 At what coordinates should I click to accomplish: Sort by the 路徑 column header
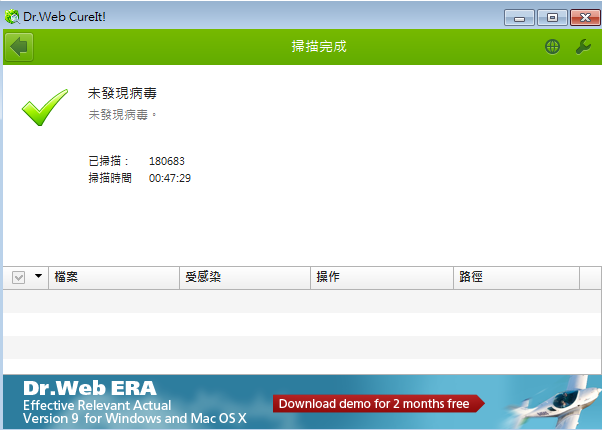[x=517, y=277]
